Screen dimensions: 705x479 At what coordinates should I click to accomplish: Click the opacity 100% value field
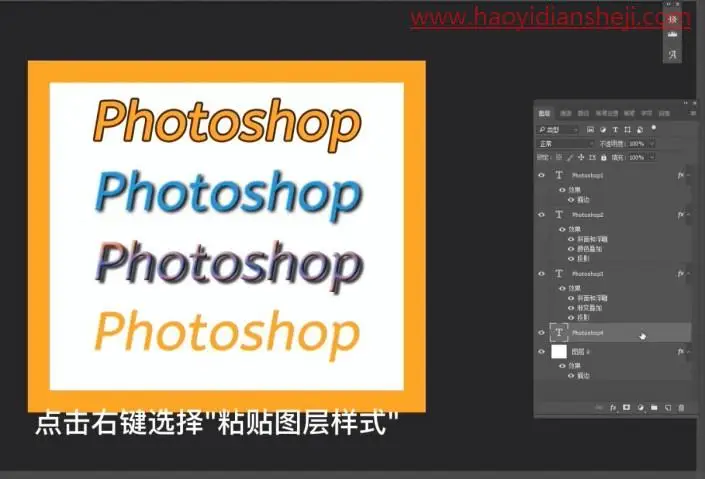coord(636,144)
